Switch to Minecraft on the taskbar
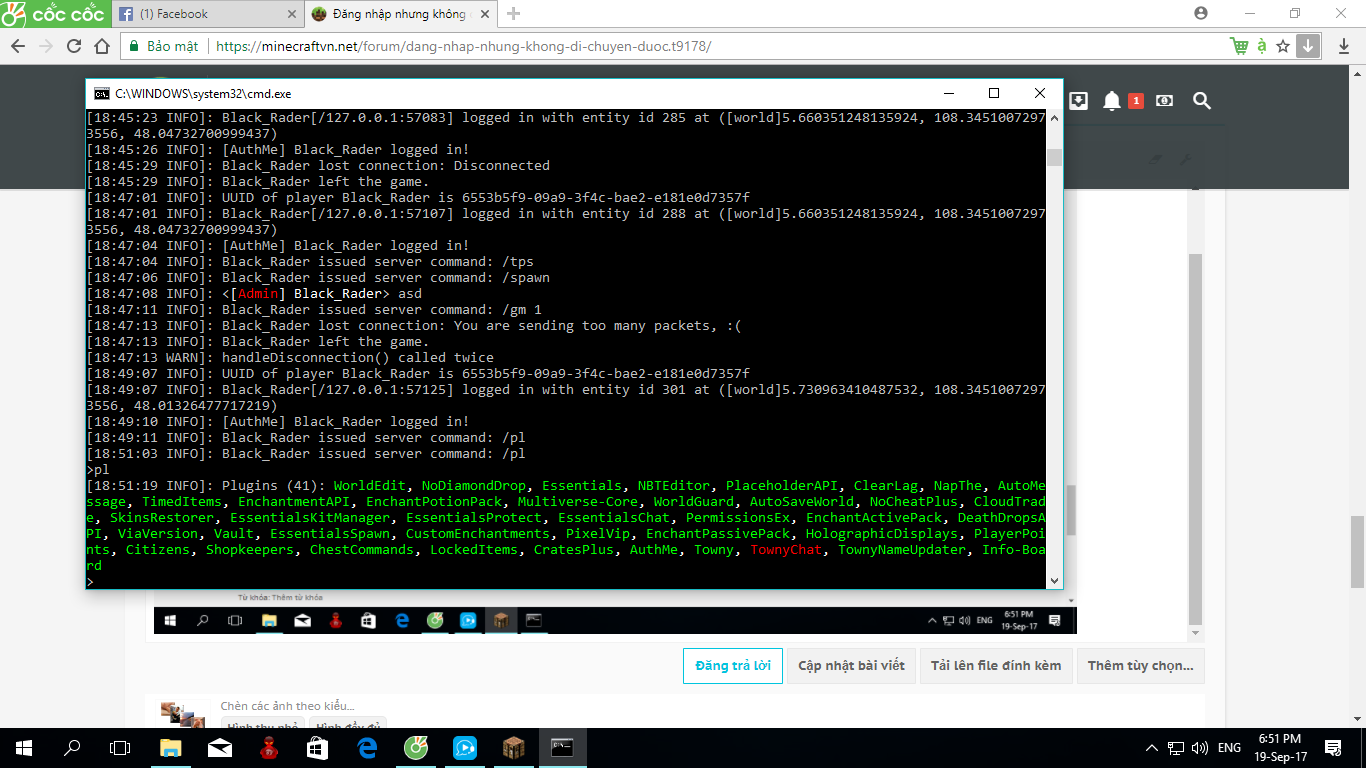 (x=514, y=748)
